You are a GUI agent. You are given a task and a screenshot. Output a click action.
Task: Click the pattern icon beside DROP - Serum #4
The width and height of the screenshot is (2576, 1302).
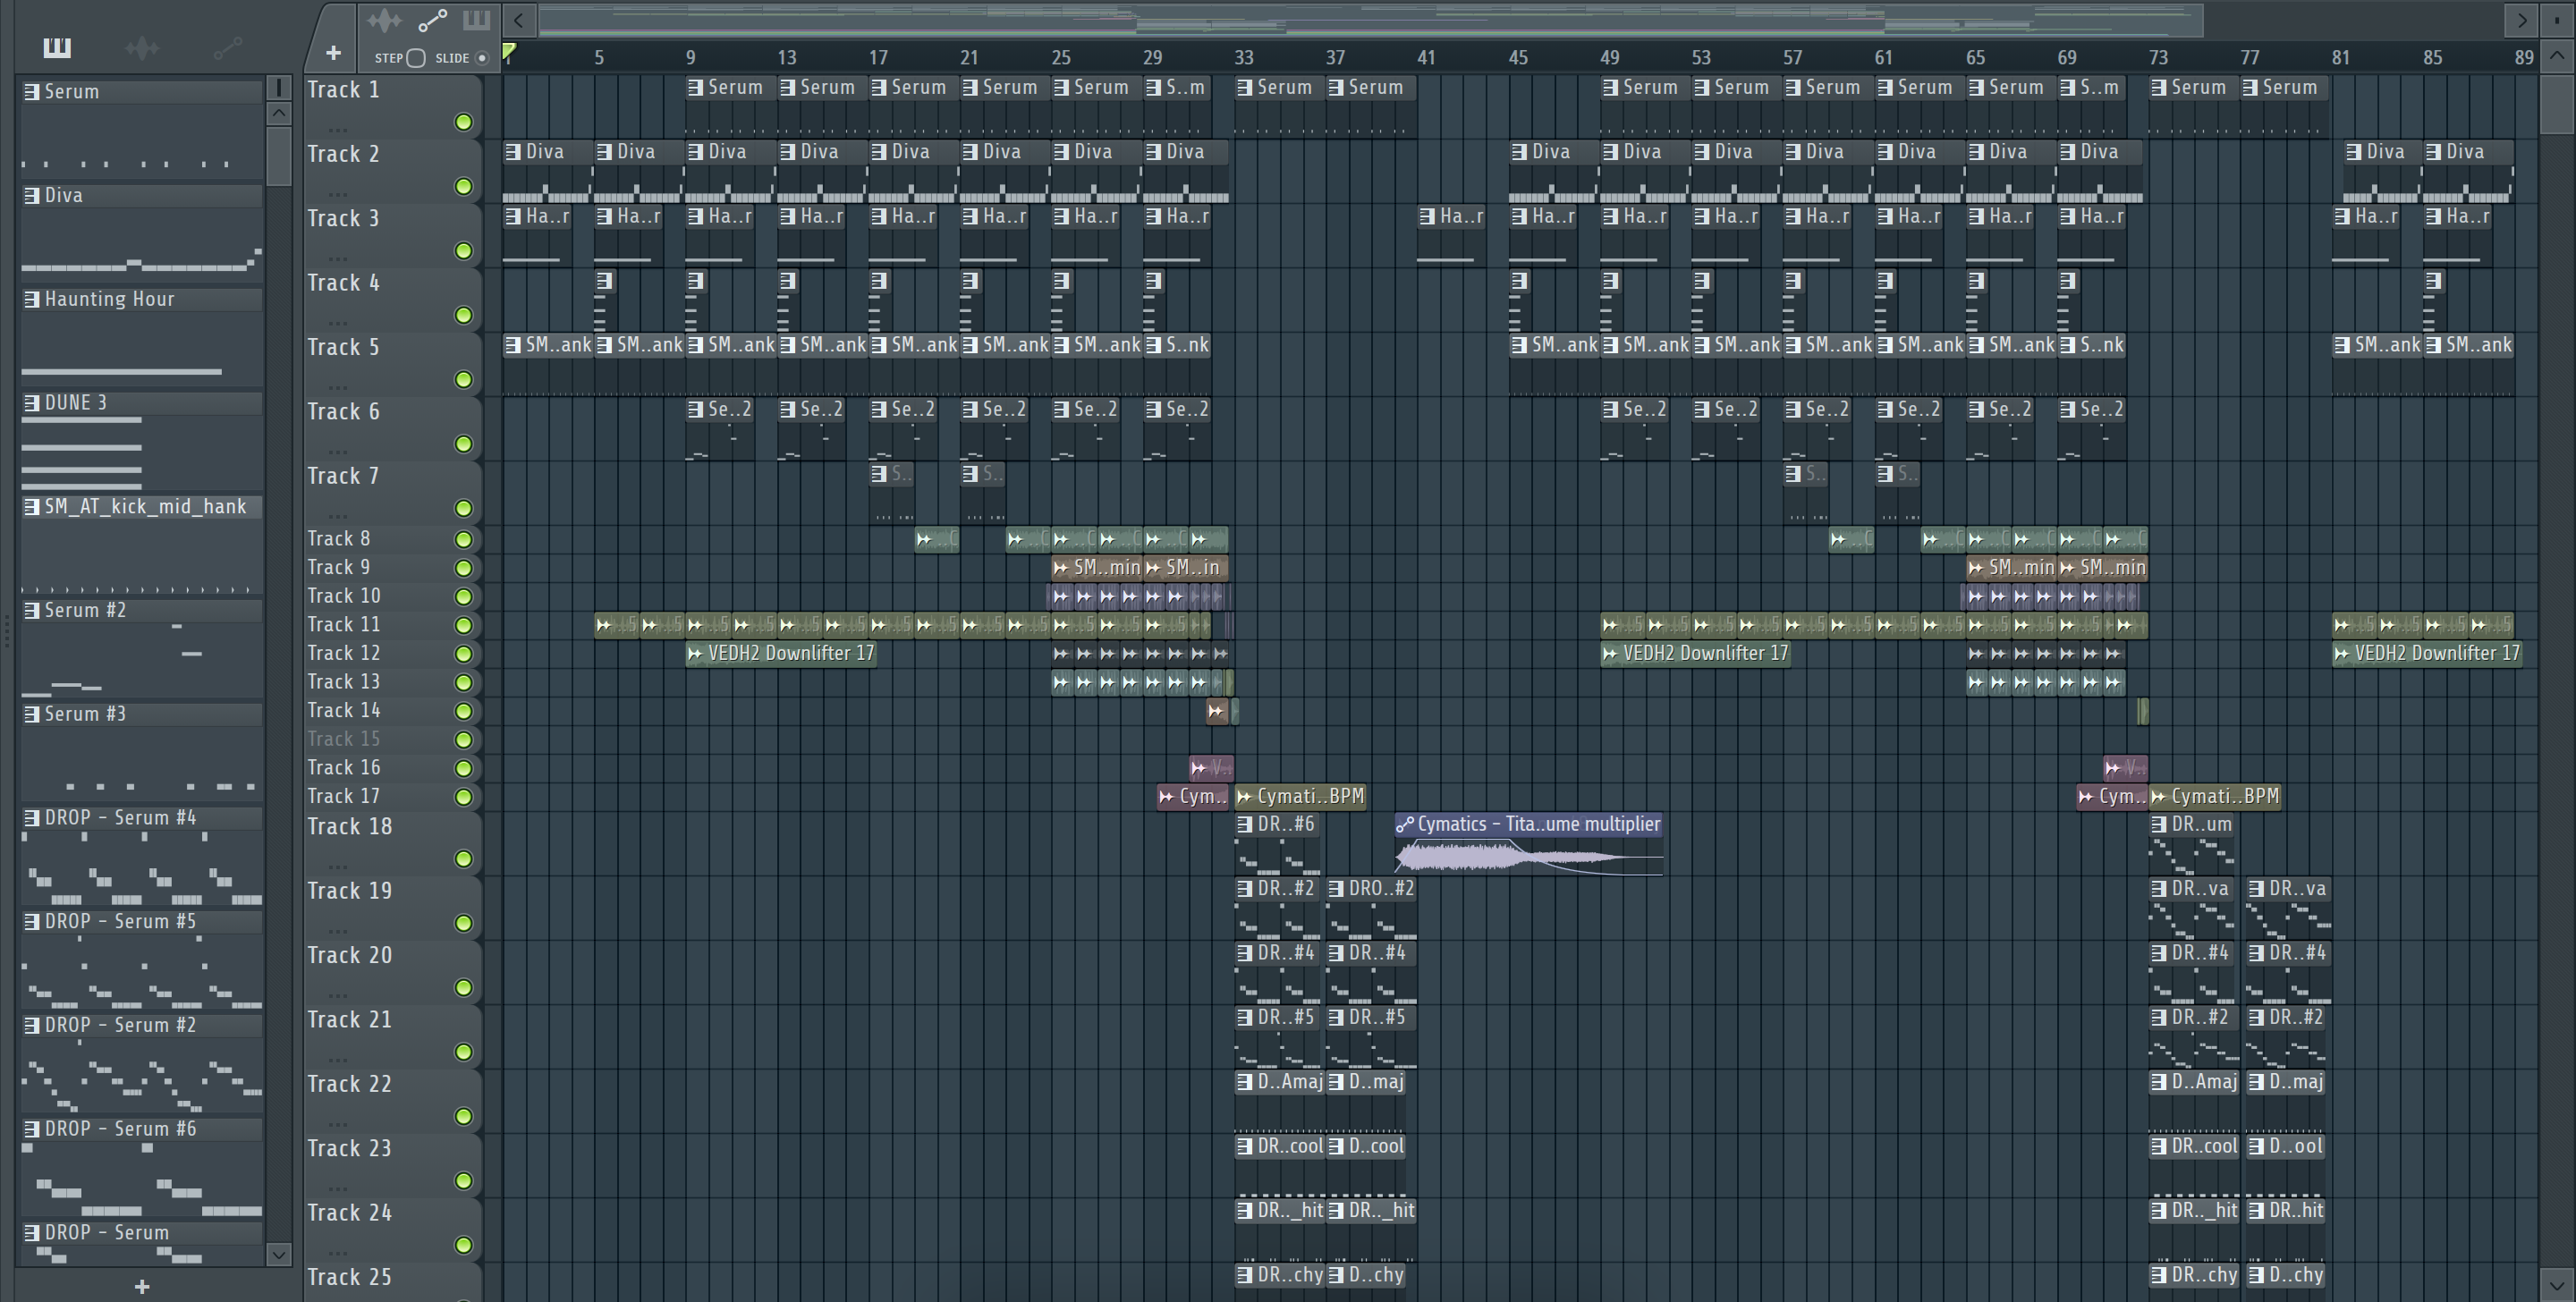(32, 818)
